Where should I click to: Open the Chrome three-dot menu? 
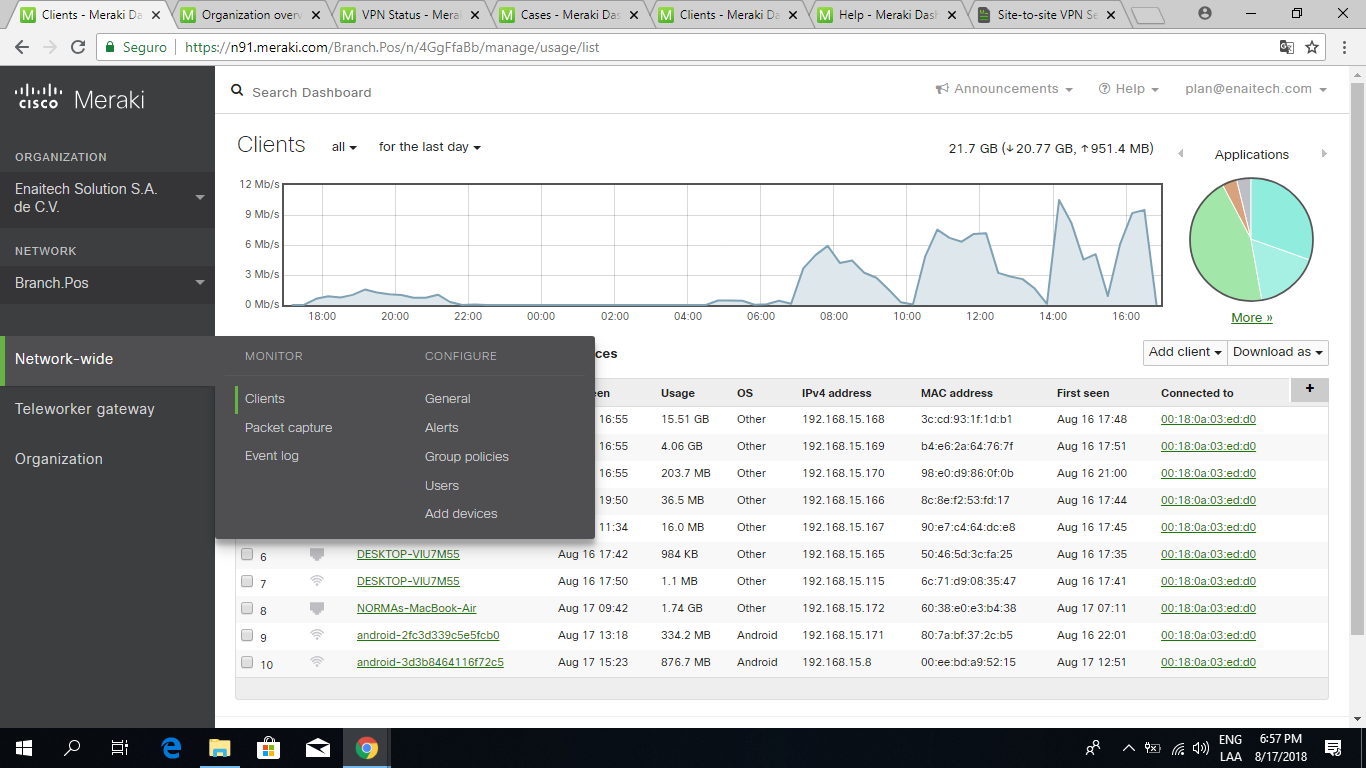1343,47
